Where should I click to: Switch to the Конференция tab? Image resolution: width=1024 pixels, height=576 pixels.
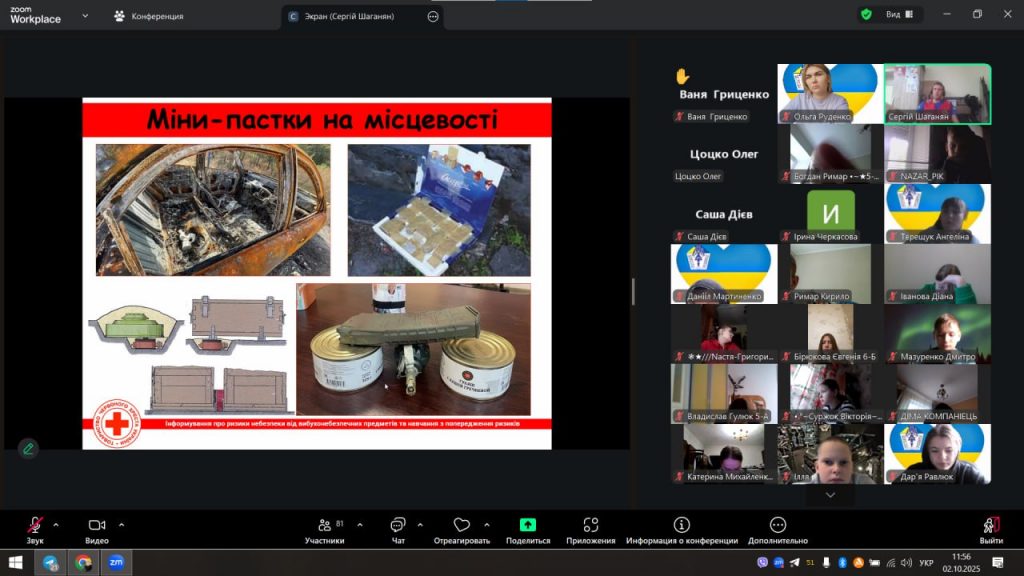(x=148, y=16)
